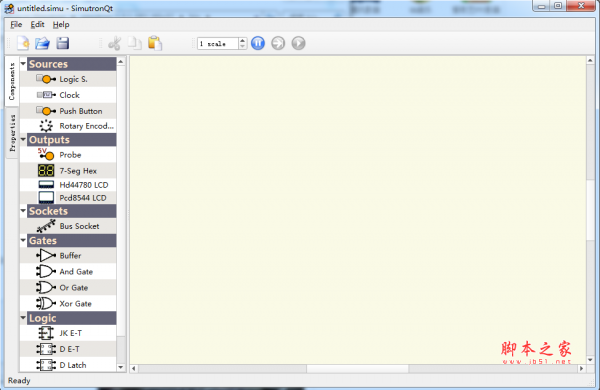
Task: Click the 'Clock' label in component list
Action: (x=69, y=95)
